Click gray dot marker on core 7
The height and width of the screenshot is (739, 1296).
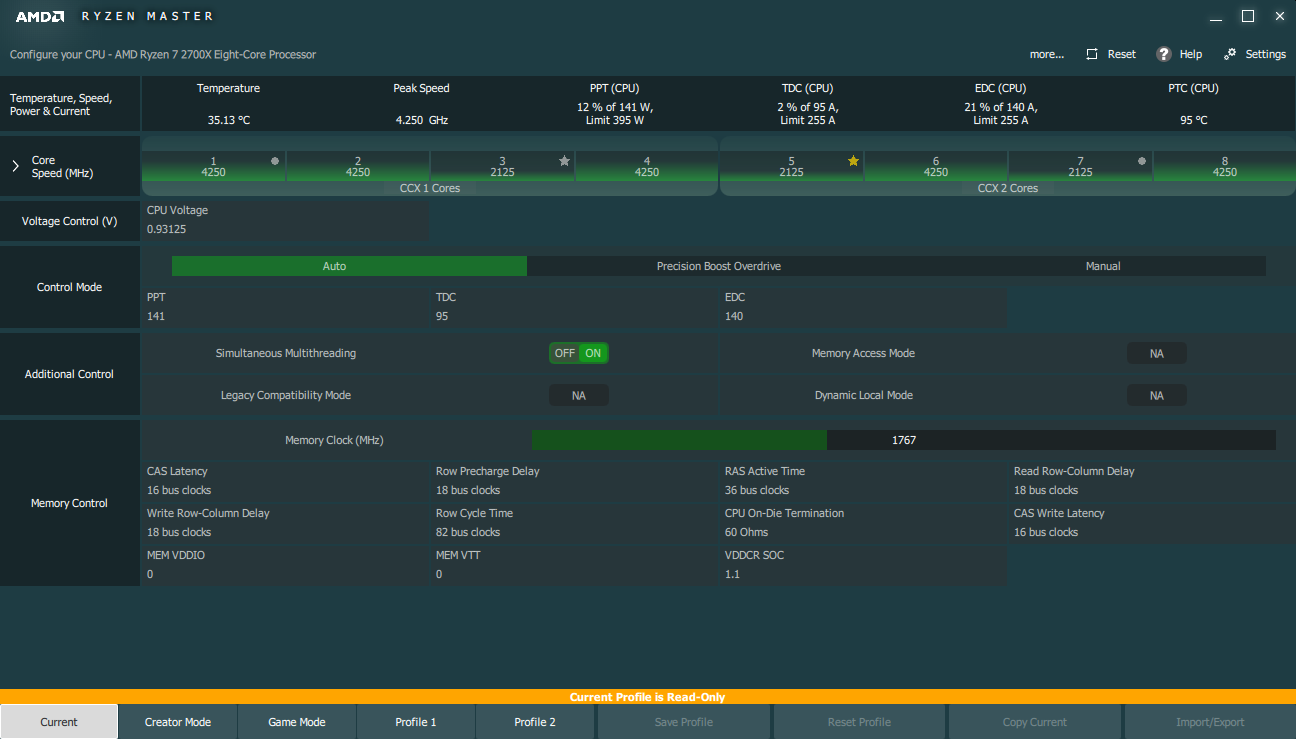1142,160
